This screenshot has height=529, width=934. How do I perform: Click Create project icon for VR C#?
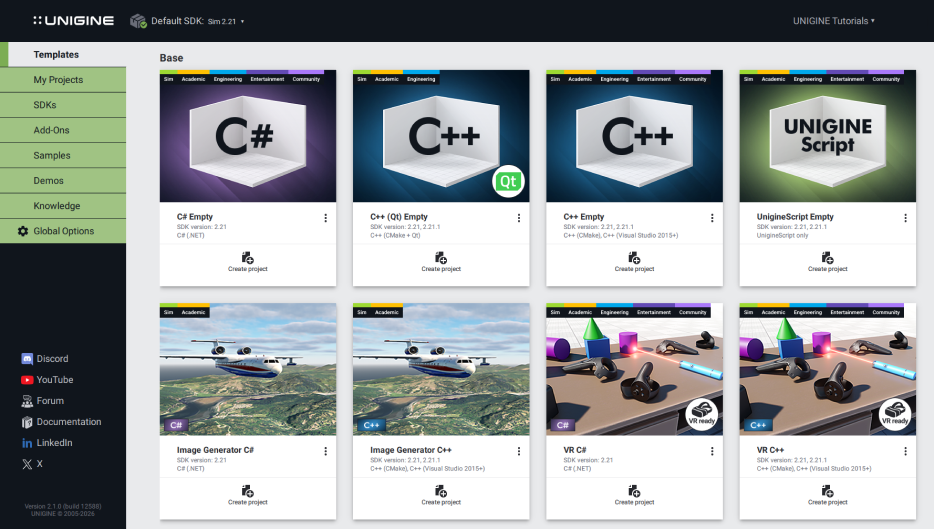click(634, 491)
